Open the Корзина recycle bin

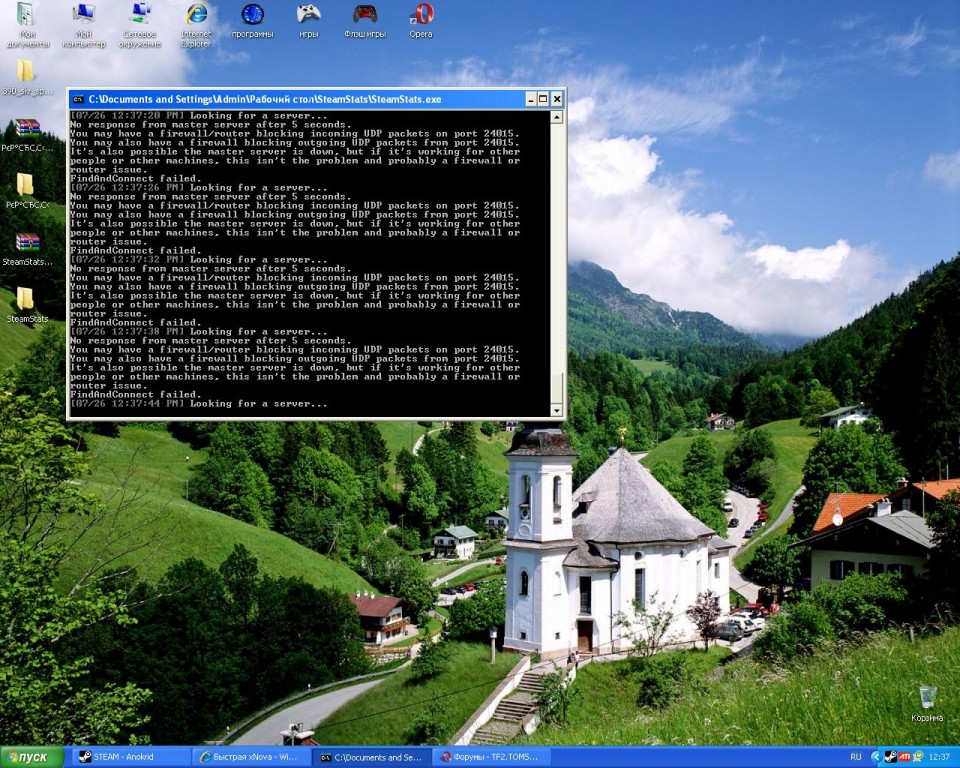coord(927,697)
